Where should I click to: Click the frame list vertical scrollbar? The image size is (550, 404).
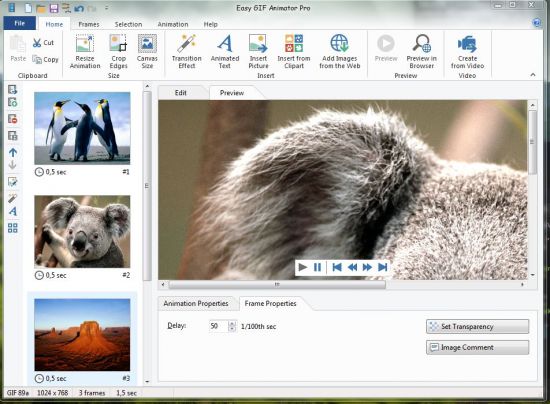tap(147, 186)
